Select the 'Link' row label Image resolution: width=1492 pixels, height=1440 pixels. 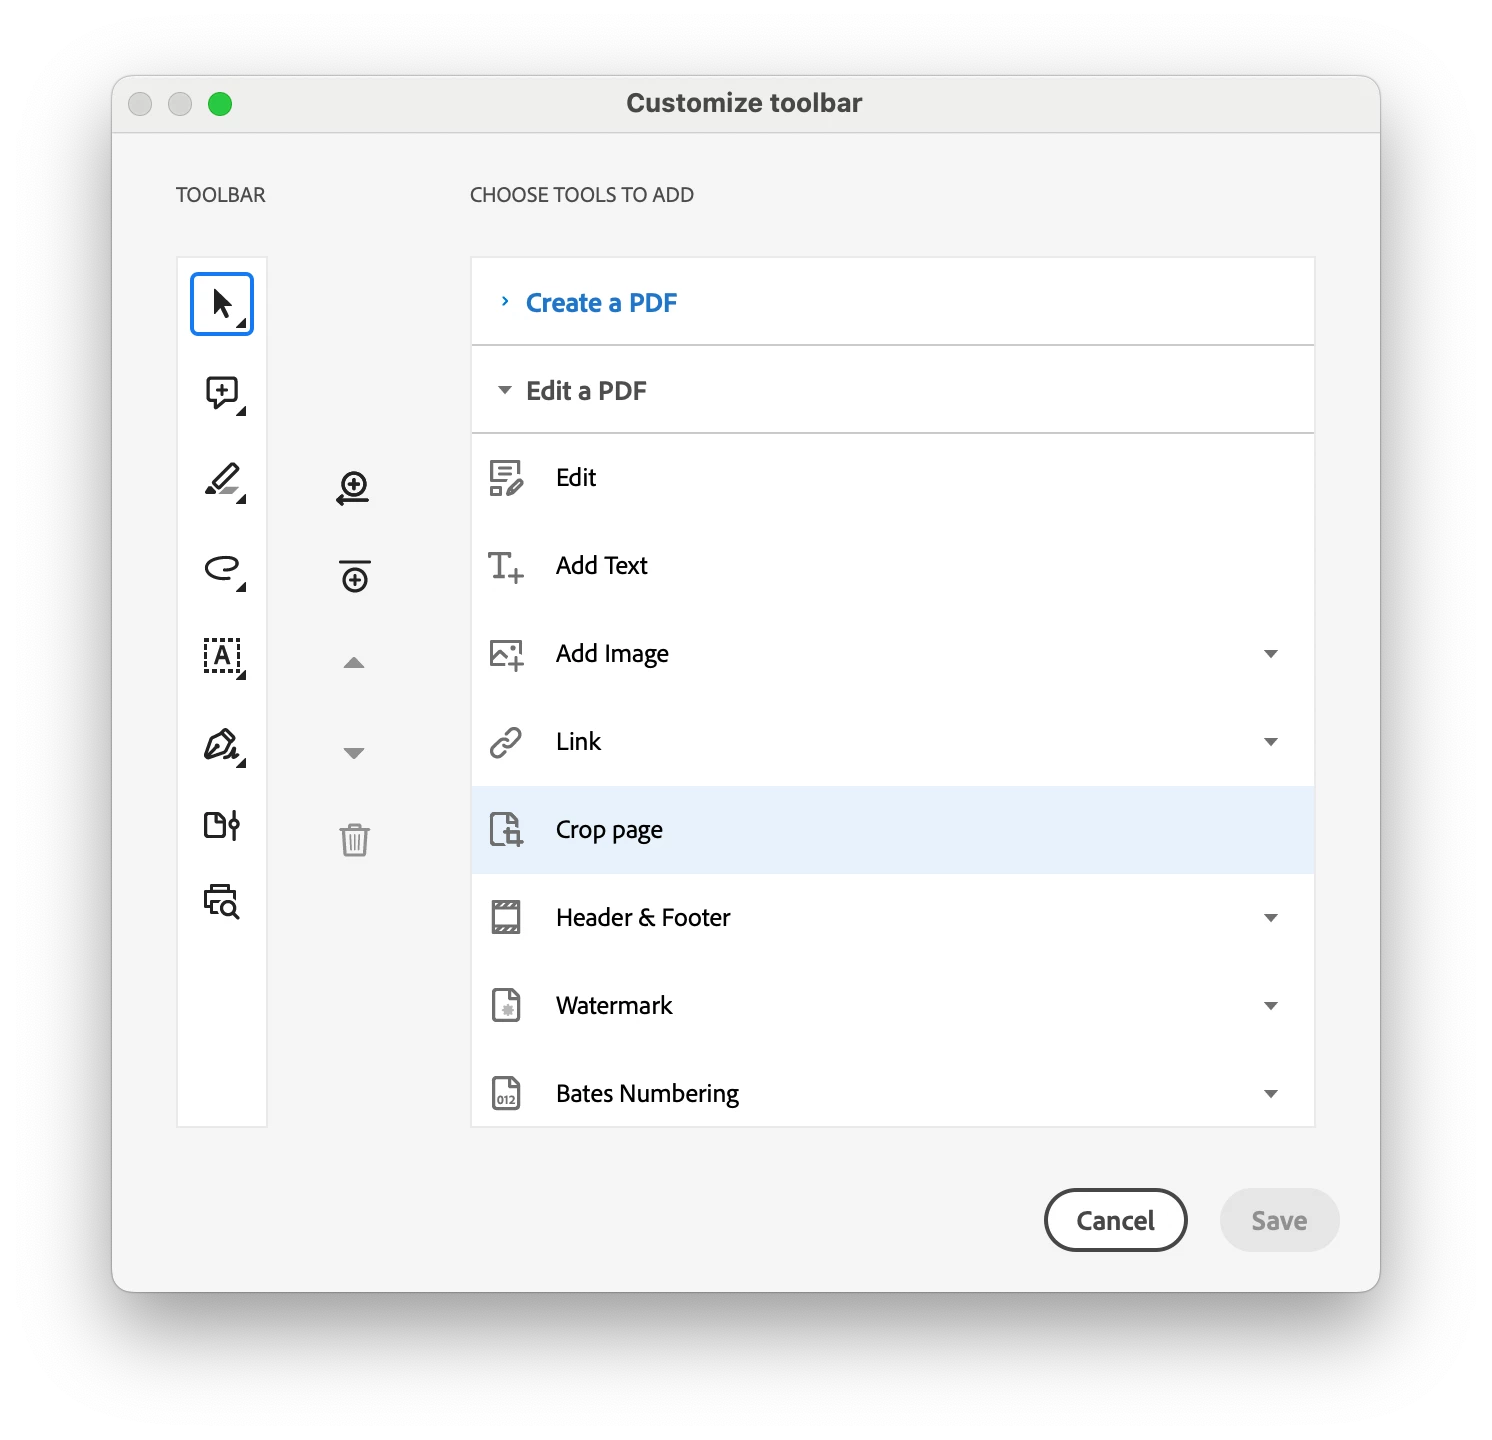pos(578,742)
